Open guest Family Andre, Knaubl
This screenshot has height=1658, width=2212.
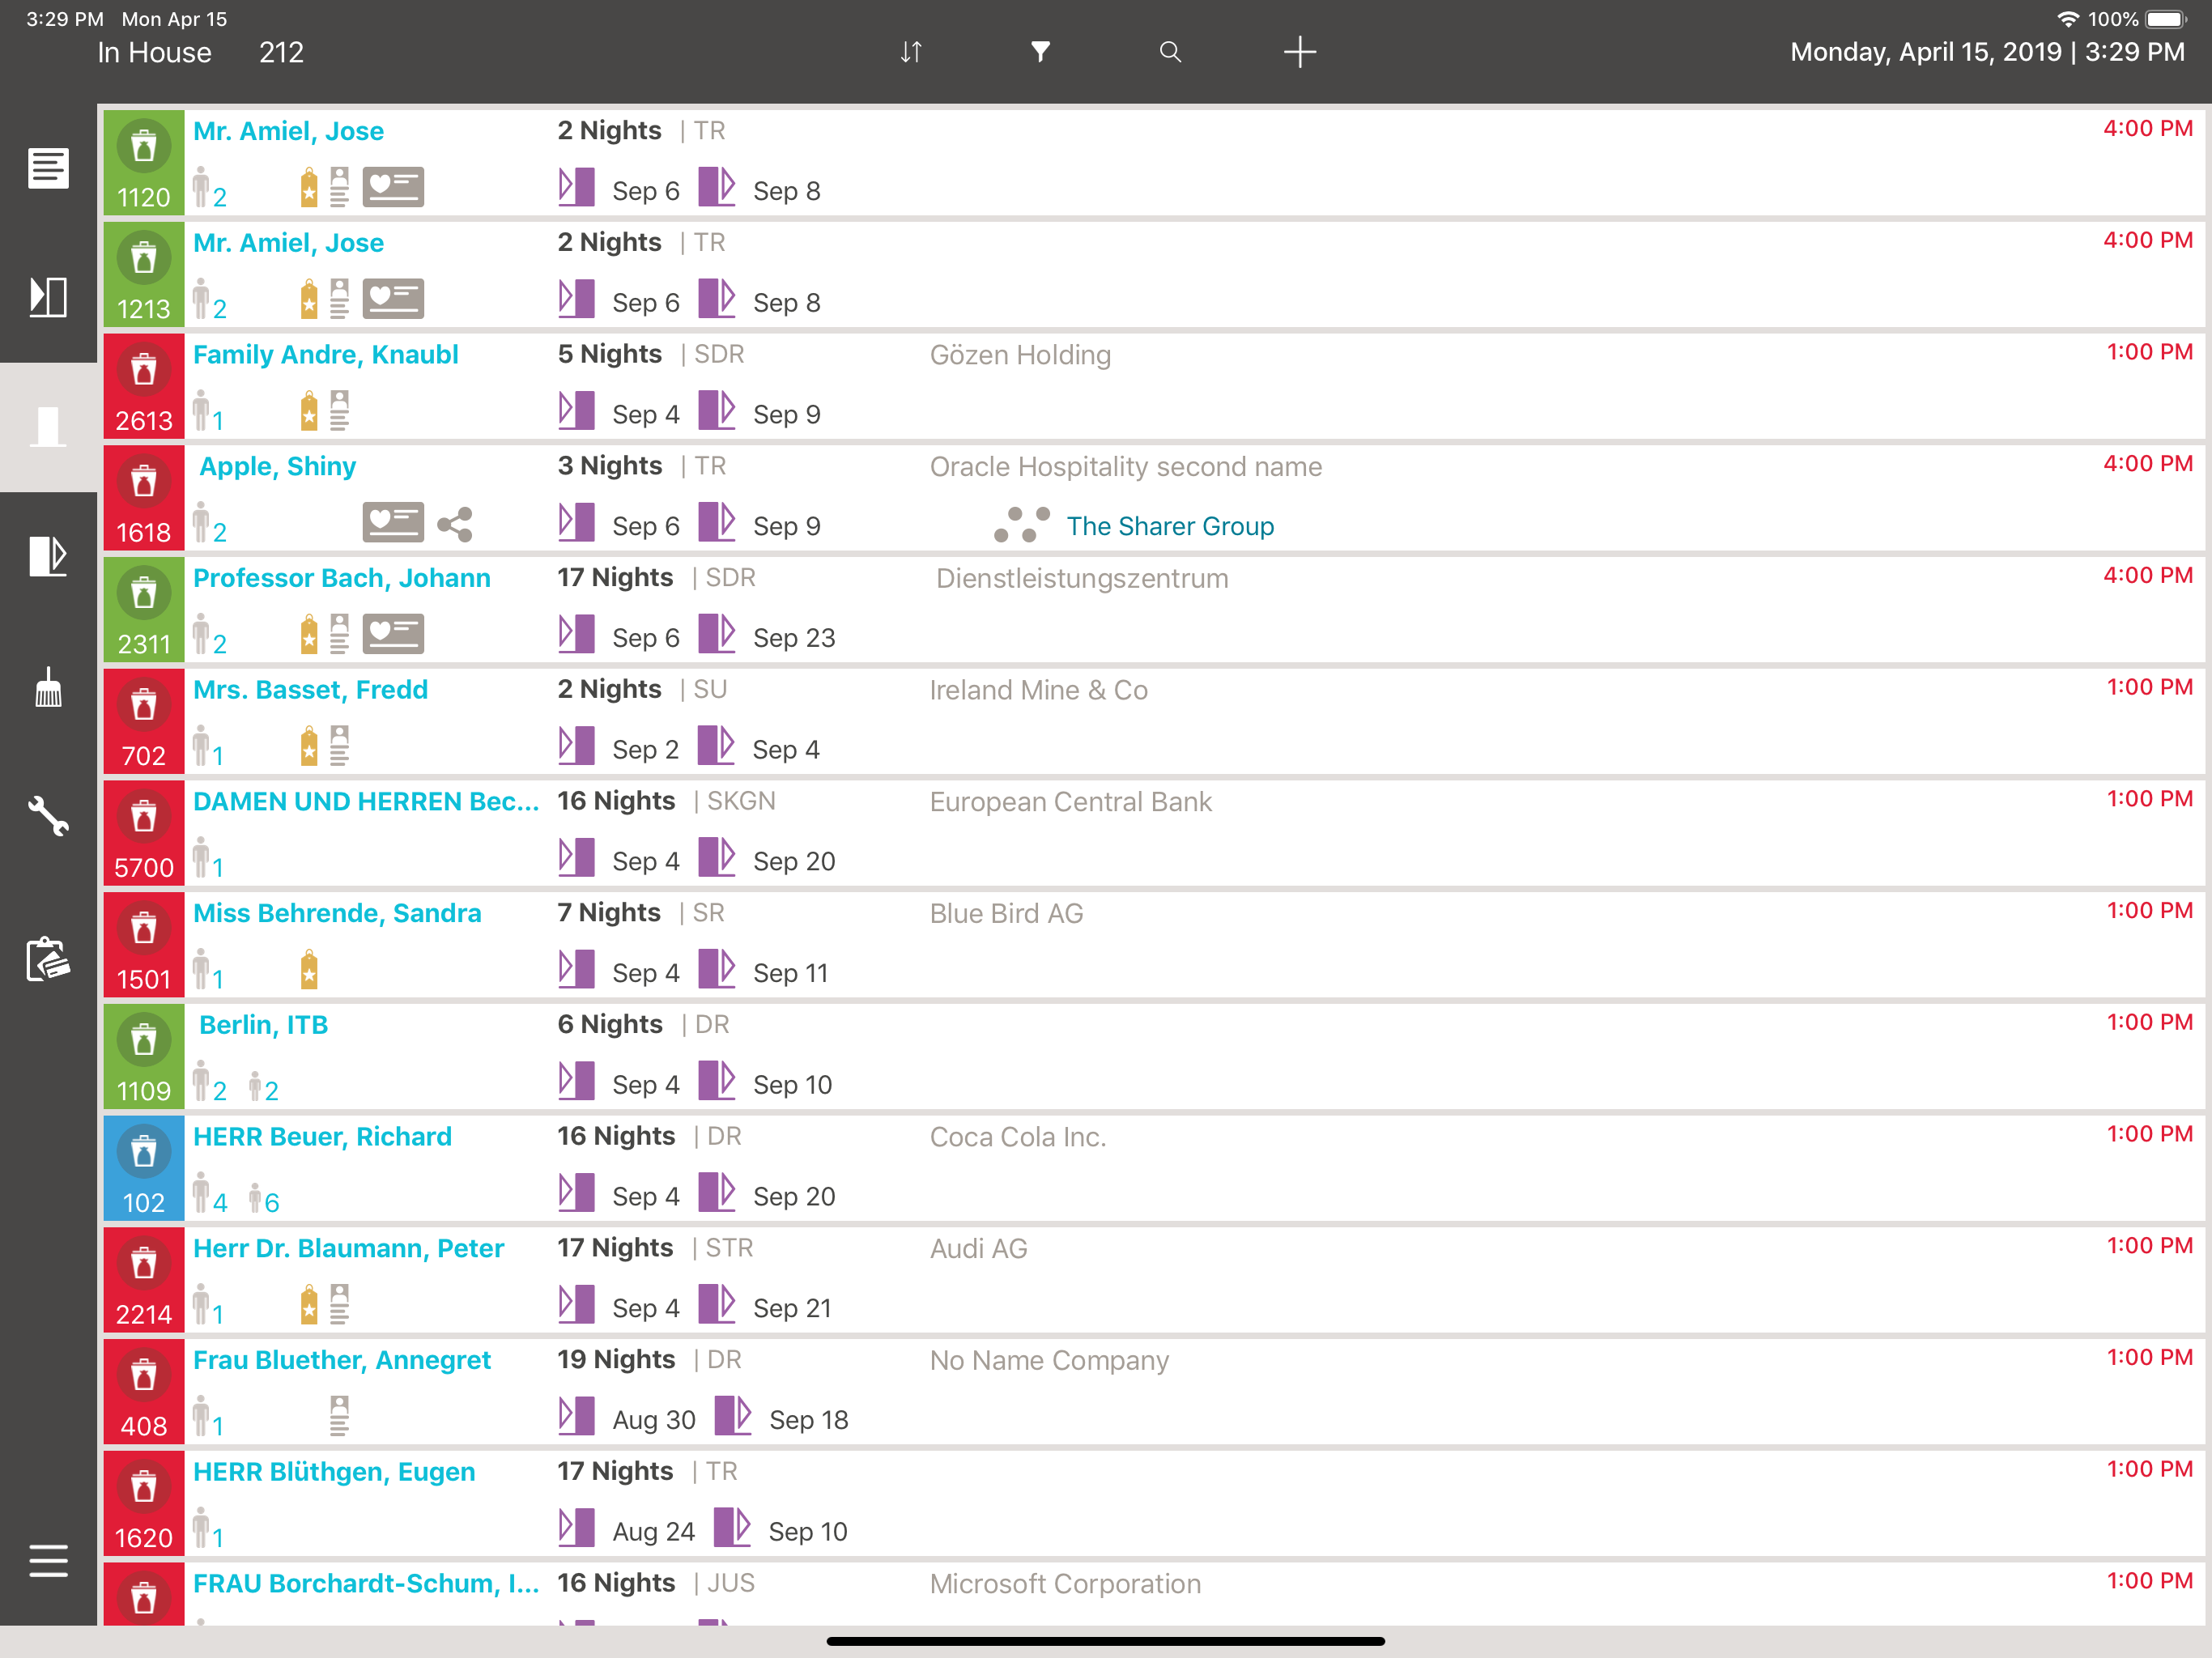coord(325,355)
